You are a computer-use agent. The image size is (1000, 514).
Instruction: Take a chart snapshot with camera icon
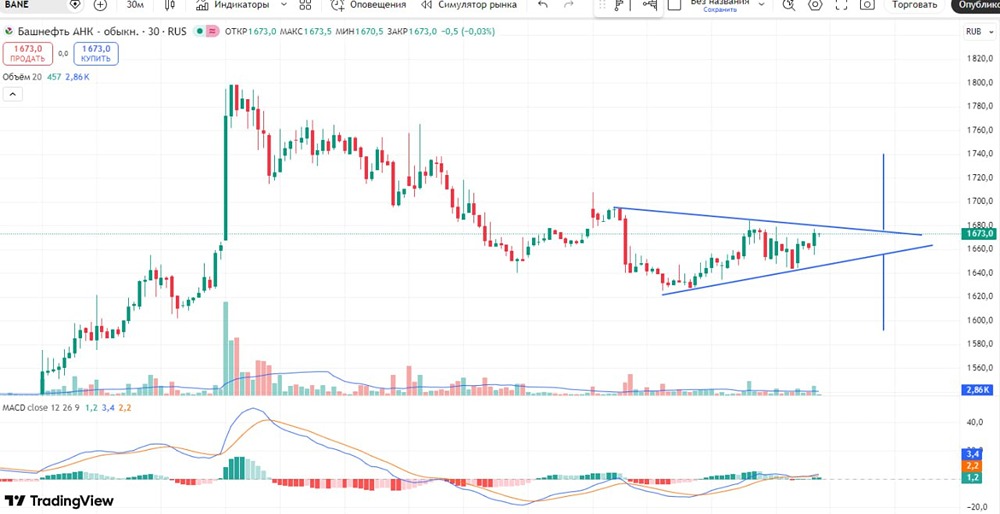[867, 4]
